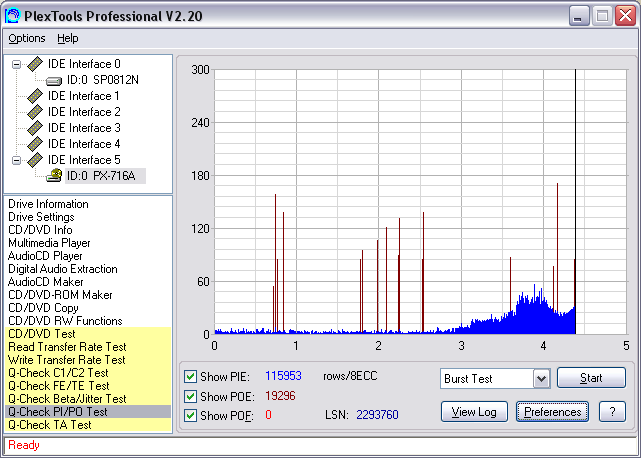This screenshot has height=458, width=641.
Task: Click the Ready status bar text
Action: click(24, 445)
